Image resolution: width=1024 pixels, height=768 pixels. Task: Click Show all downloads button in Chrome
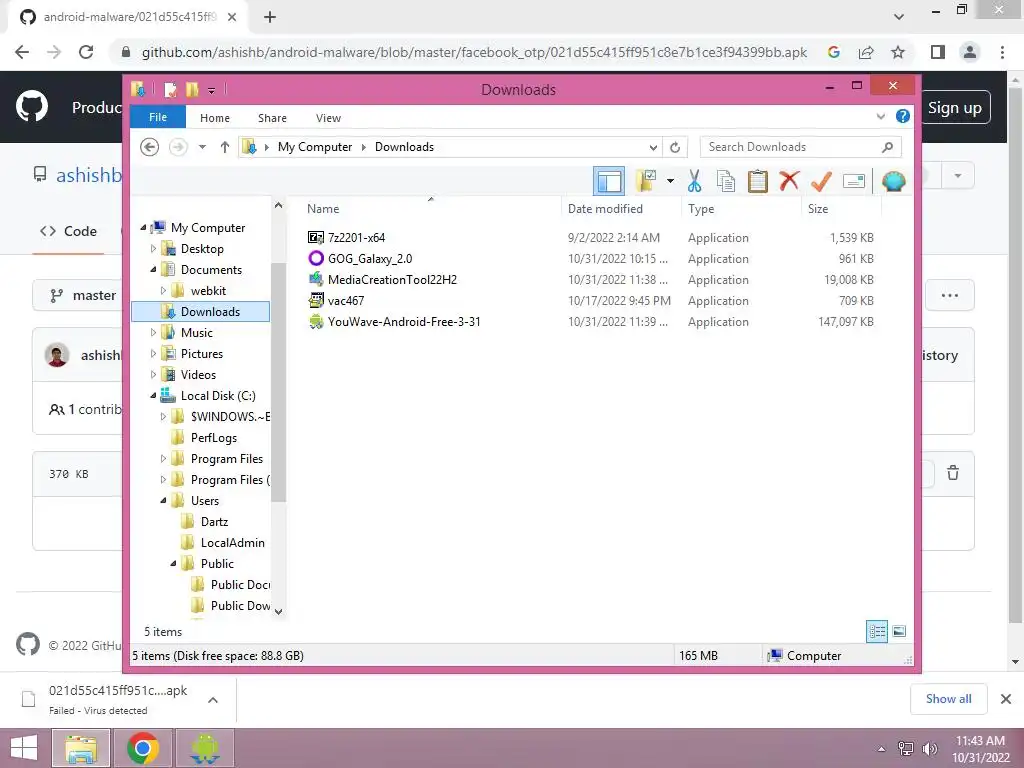[x=948, y=699]
